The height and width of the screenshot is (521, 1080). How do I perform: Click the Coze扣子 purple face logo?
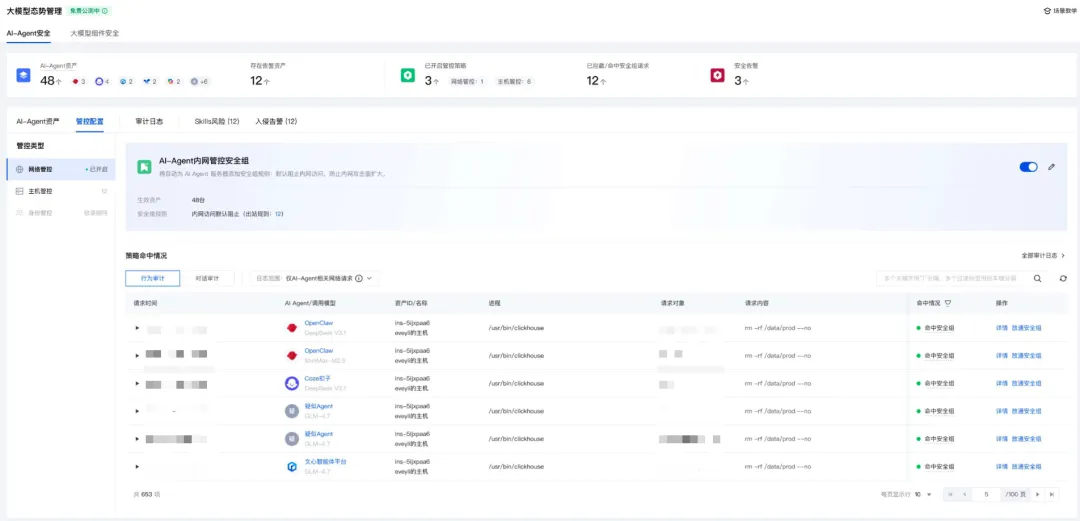pos(291,383)
